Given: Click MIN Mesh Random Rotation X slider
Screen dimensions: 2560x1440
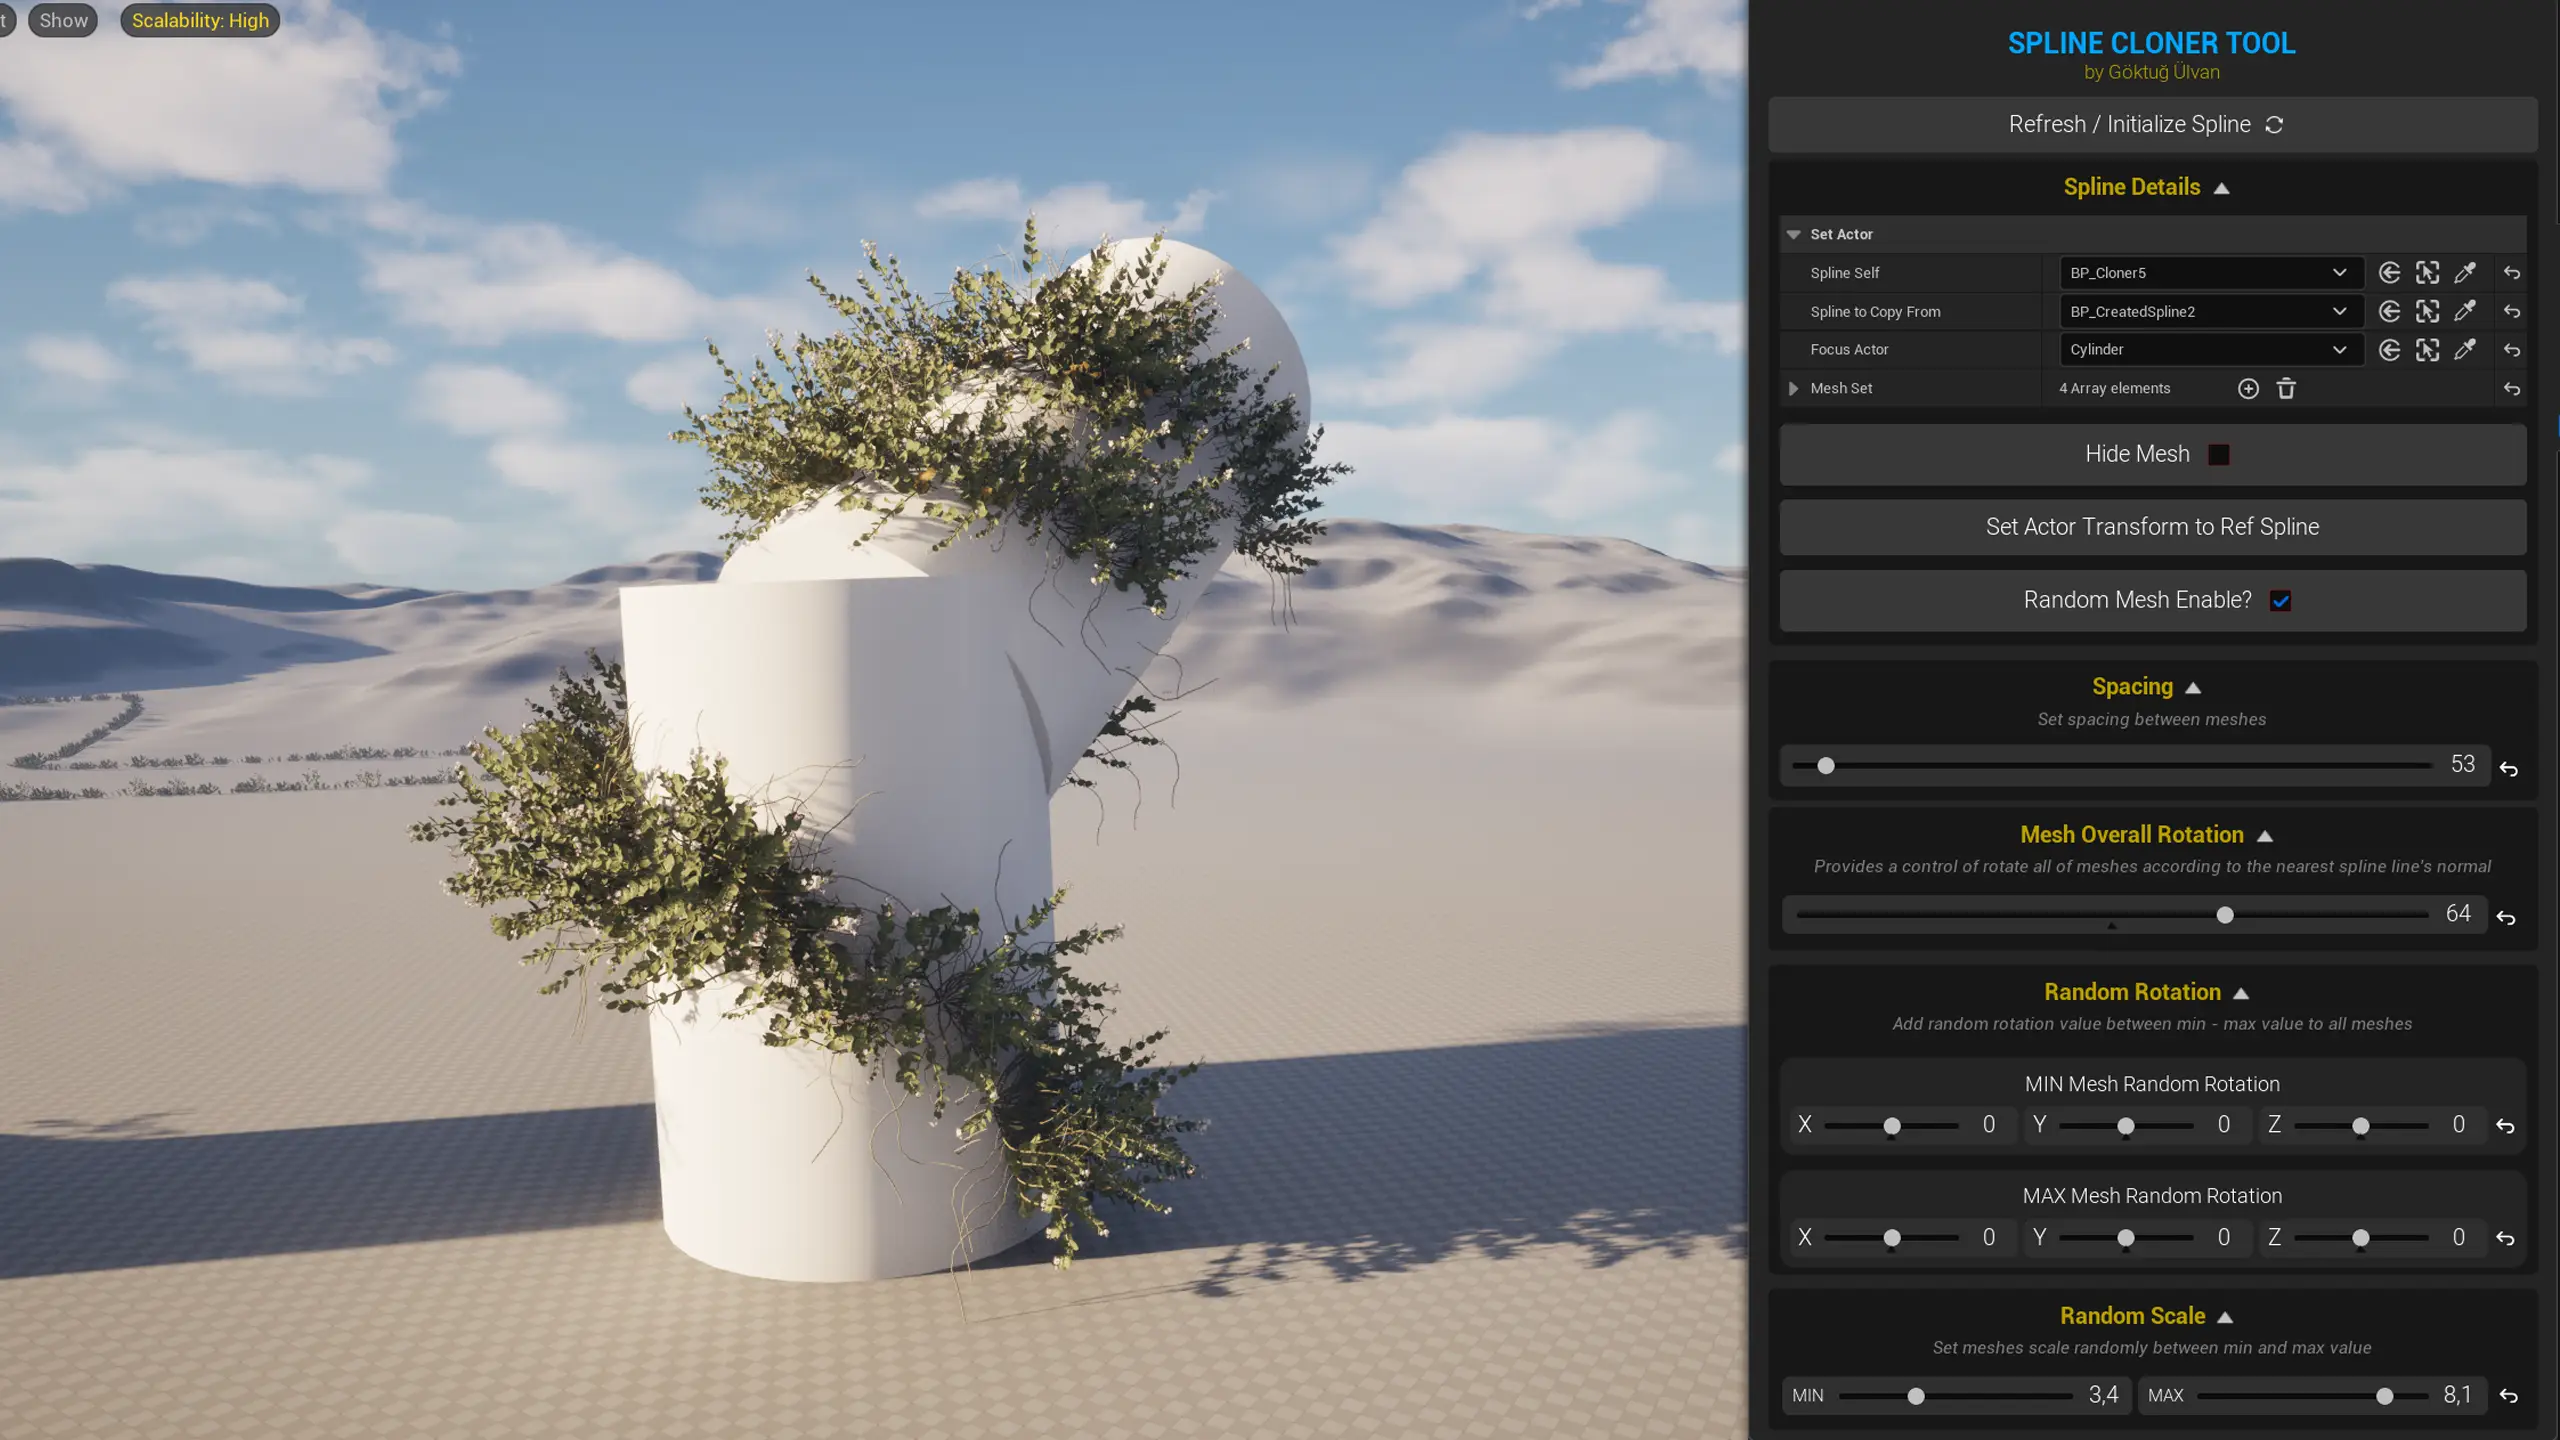Looking at the screenshot, I should tap(1892, 1126).
